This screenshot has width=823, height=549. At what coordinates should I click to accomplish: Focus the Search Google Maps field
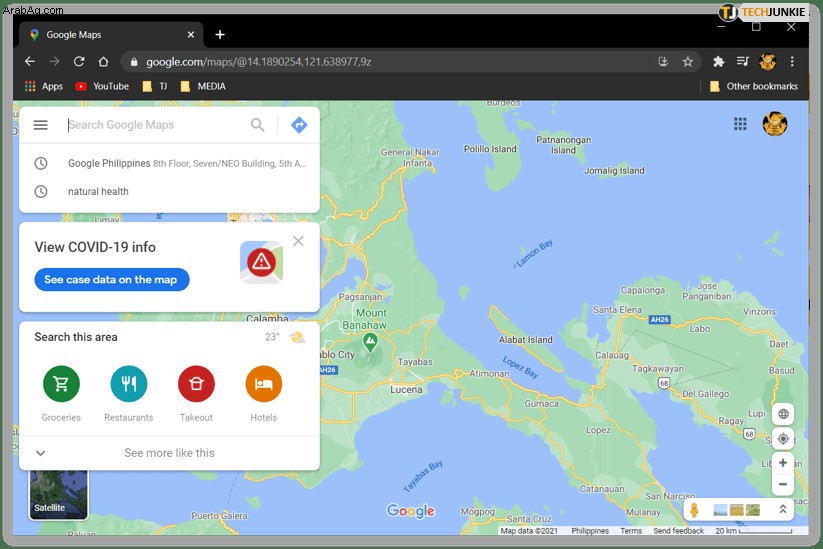157,125
